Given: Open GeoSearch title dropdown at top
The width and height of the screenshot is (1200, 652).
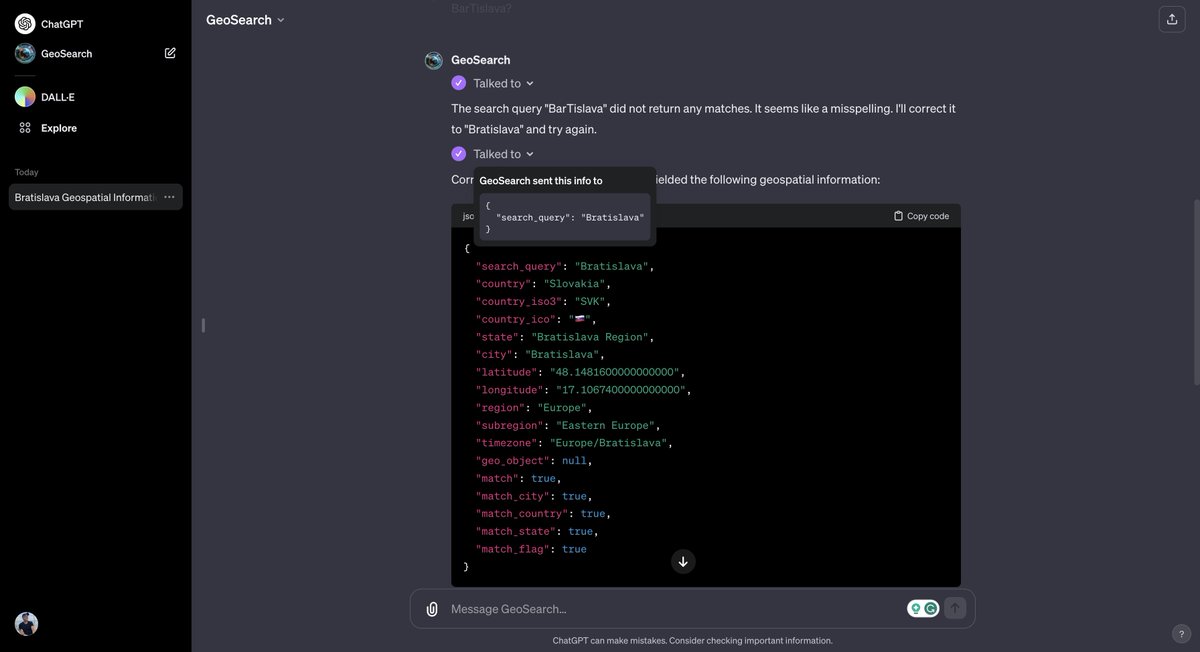Looking at the screenshot, I should tap(246, 19).
